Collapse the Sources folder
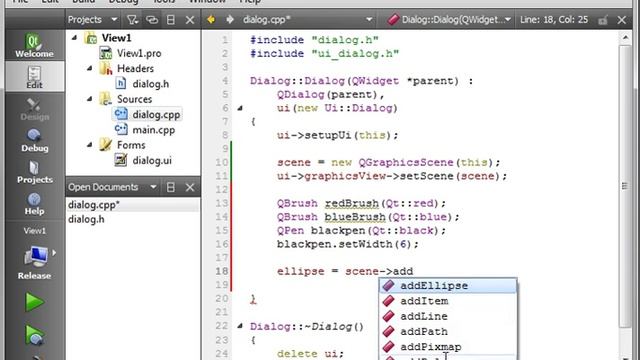Viewport: 640px width, 360px height. [89, 99]
